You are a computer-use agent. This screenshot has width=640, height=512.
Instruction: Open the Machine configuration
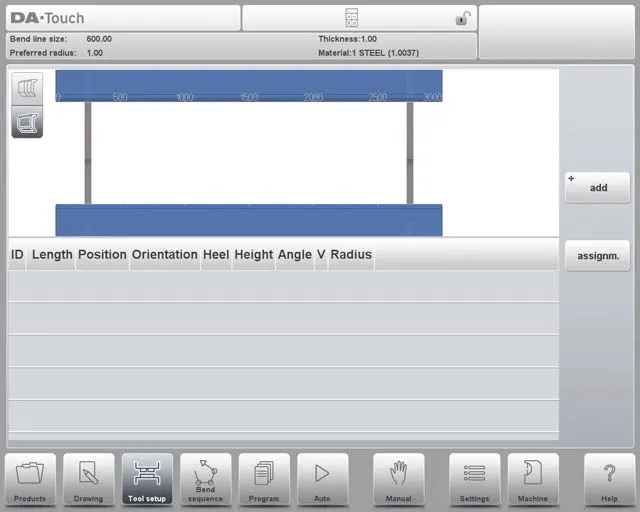coord(532,479)
